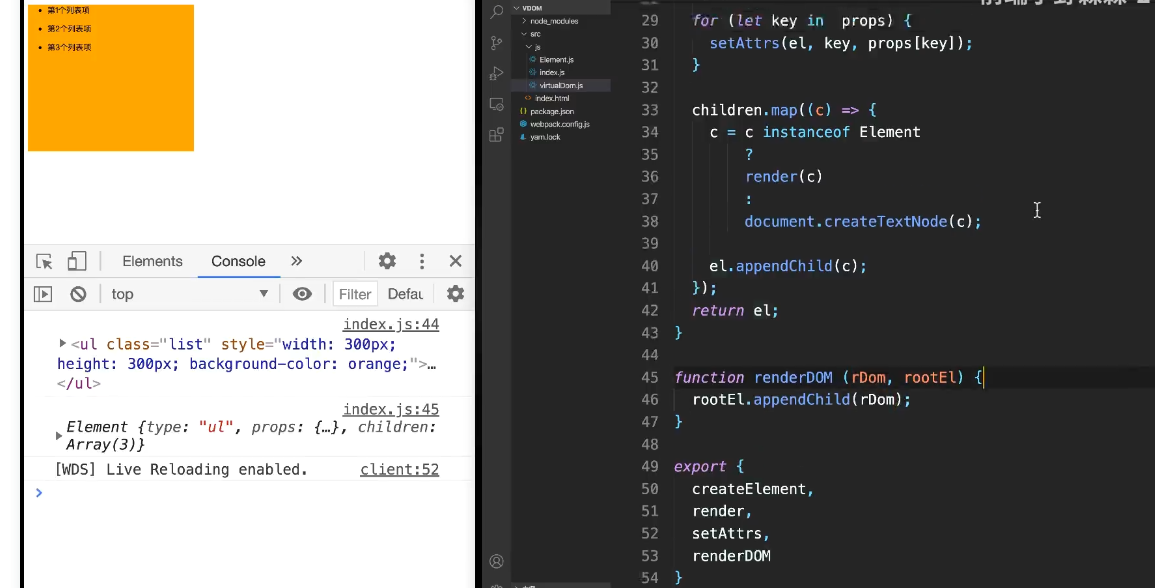
Task: Expand the logged Element object
Action: pyautogui.click(x=59, y=436)
